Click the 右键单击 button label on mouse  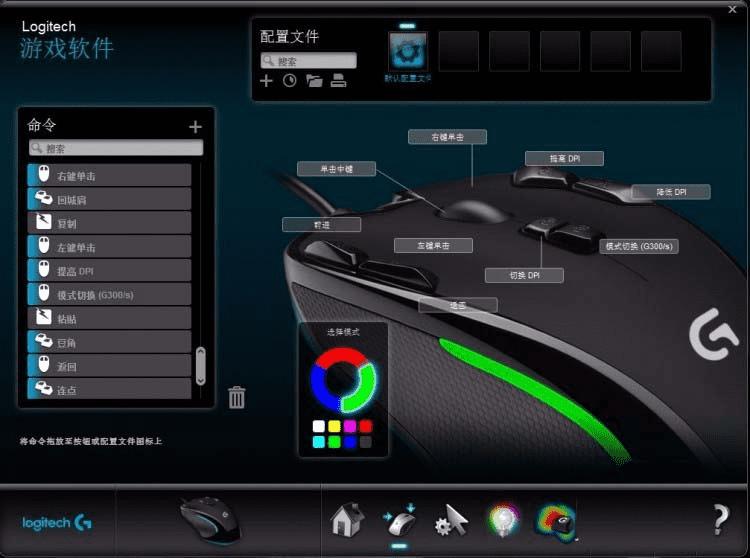(447, 137)
